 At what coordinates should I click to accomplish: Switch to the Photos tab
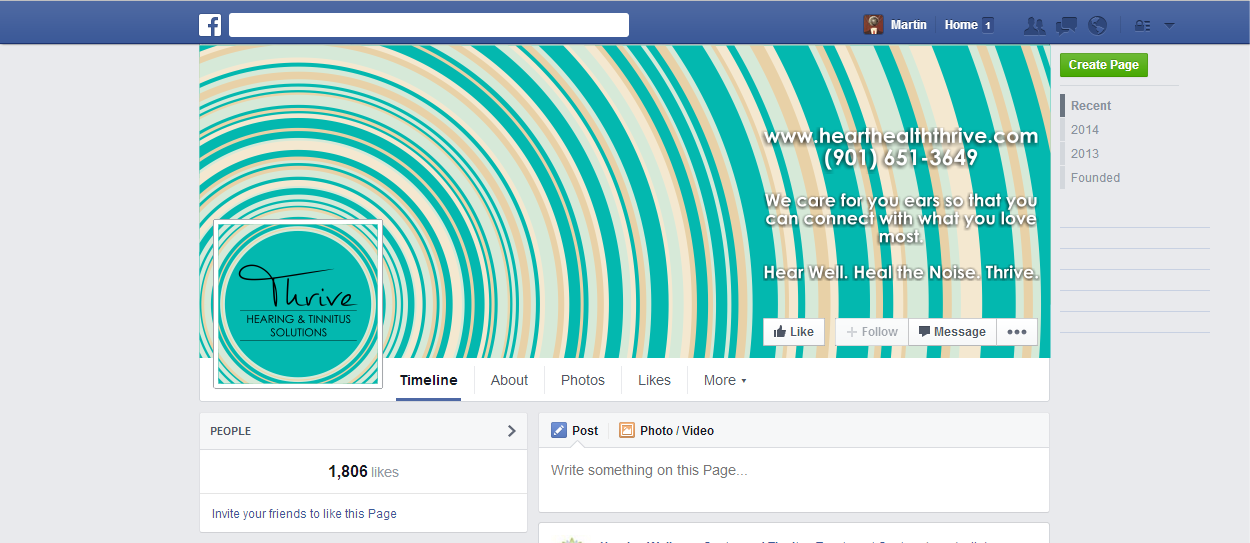coord(583,380)
